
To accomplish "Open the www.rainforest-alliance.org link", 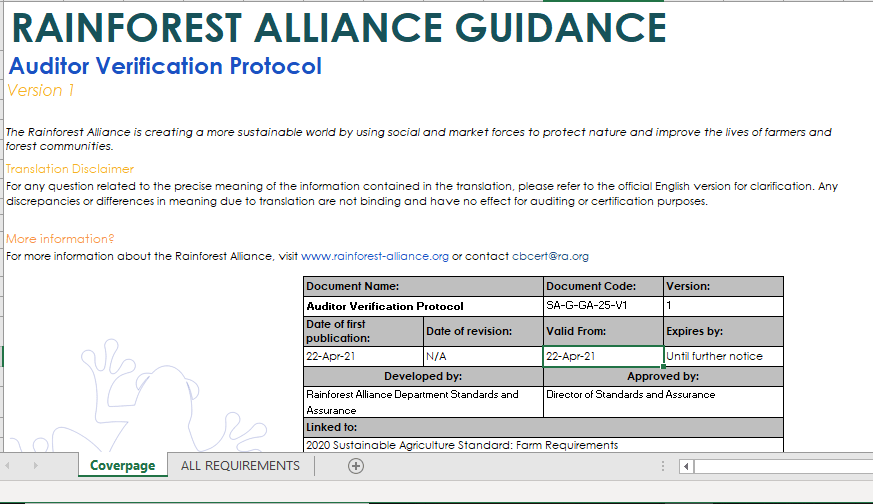I will 375,256.
